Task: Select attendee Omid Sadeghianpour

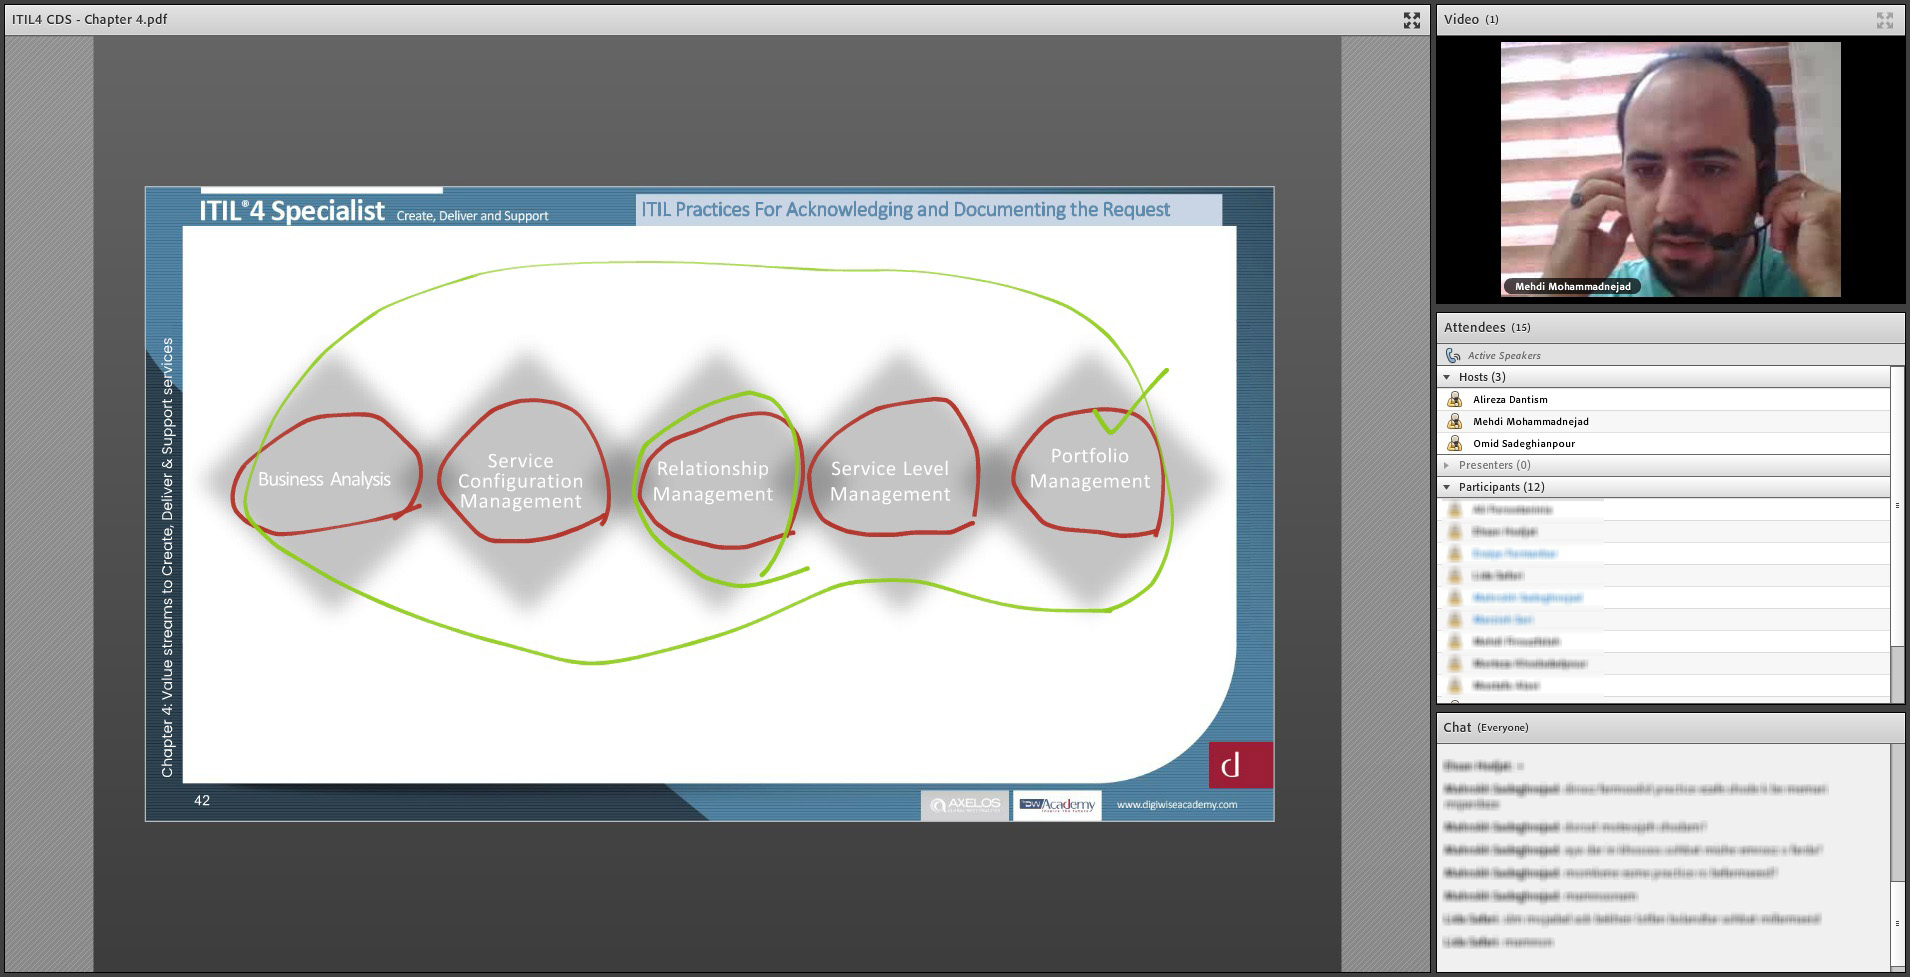Action: tap(1664, 443)
